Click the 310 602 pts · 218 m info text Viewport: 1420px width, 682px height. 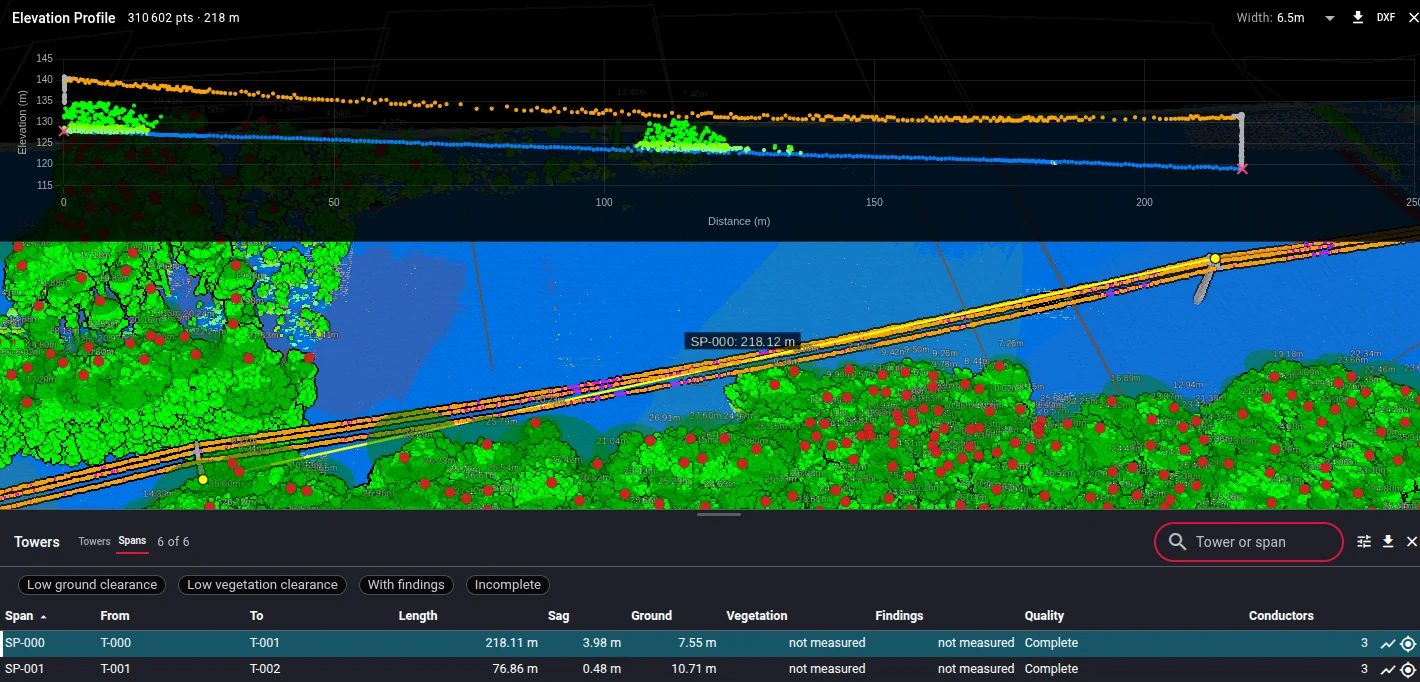pyautogui.click(x=184, y=18)
